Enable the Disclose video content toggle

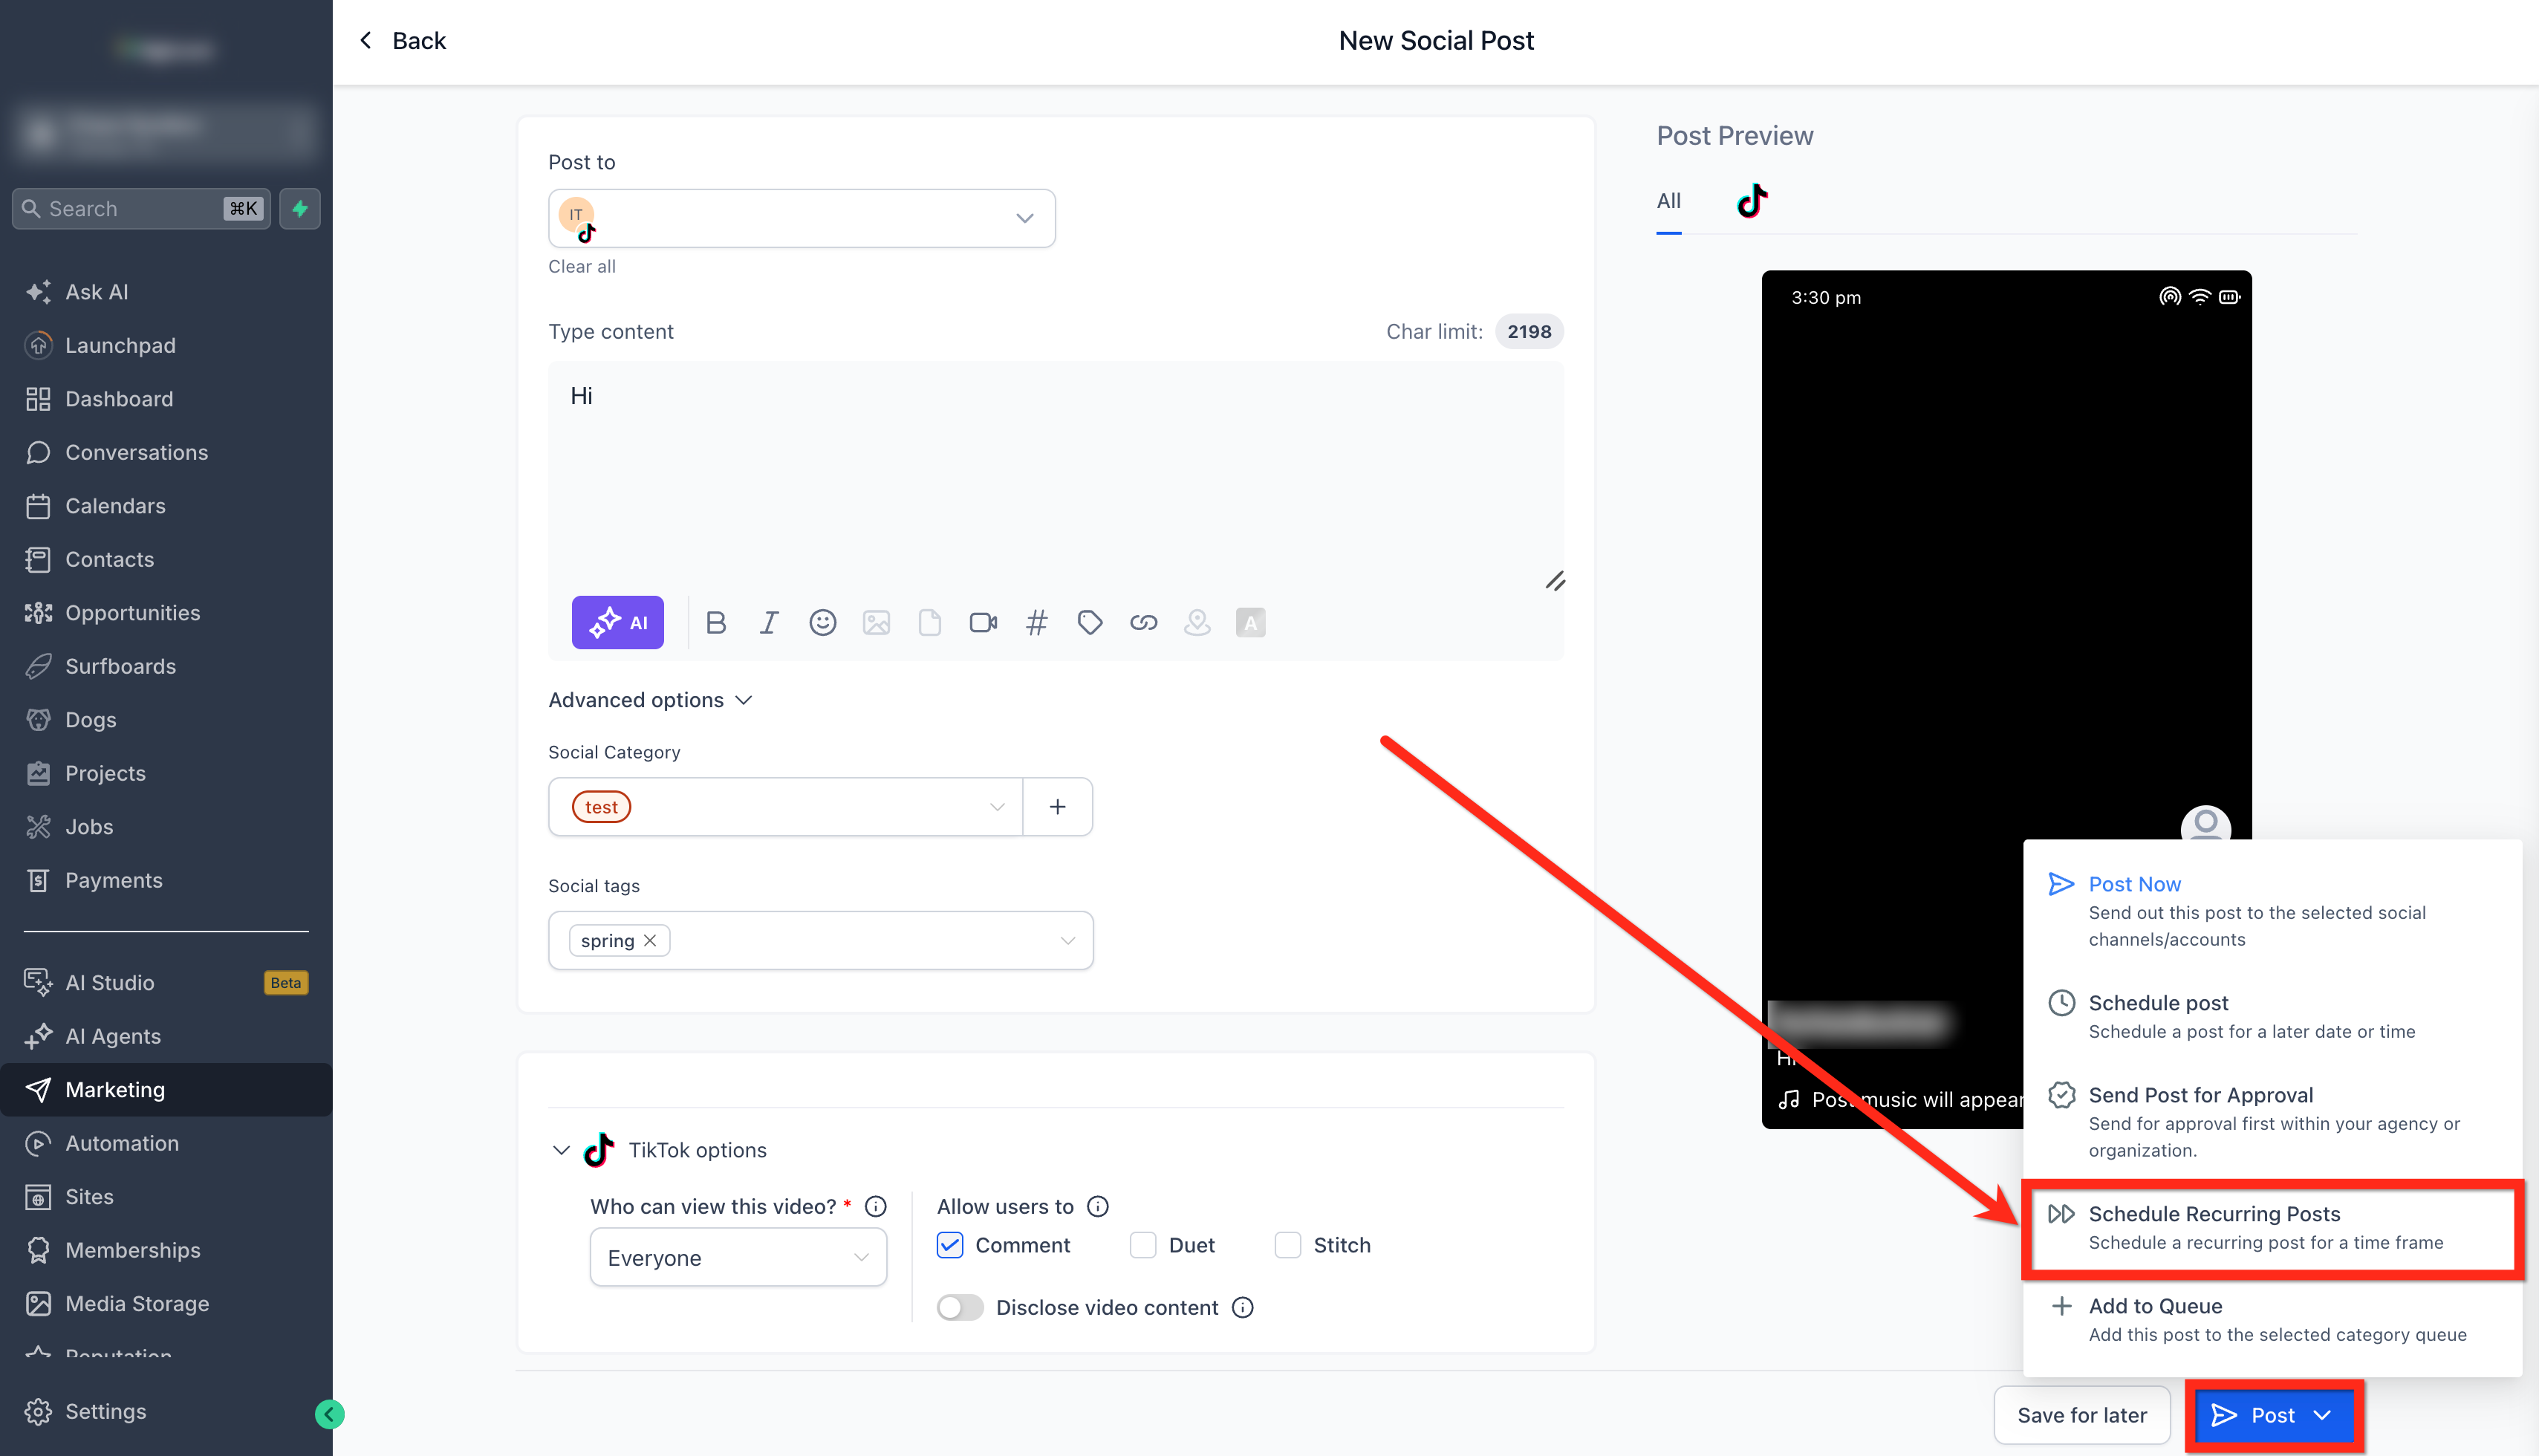point(960,1308)
